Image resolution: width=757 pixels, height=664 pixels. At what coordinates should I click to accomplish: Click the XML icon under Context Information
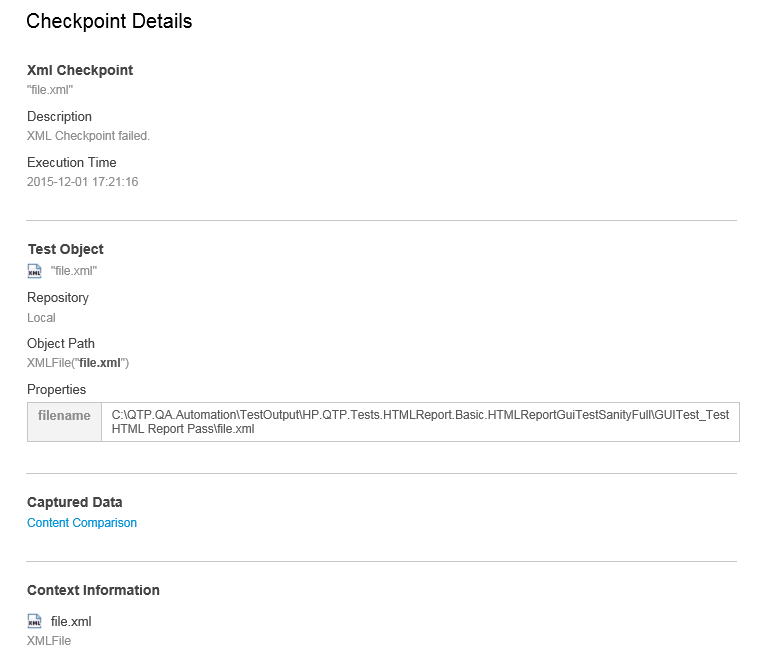point(35,621)
